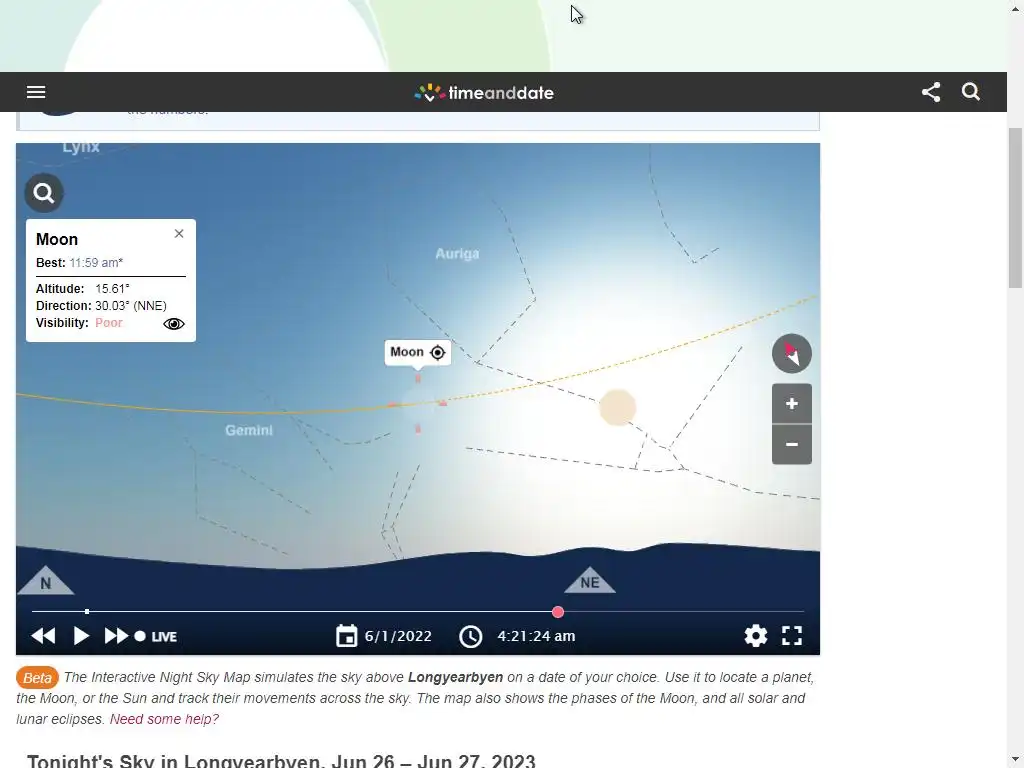
Task: Play the sky animation
Action: click(81, 636)
